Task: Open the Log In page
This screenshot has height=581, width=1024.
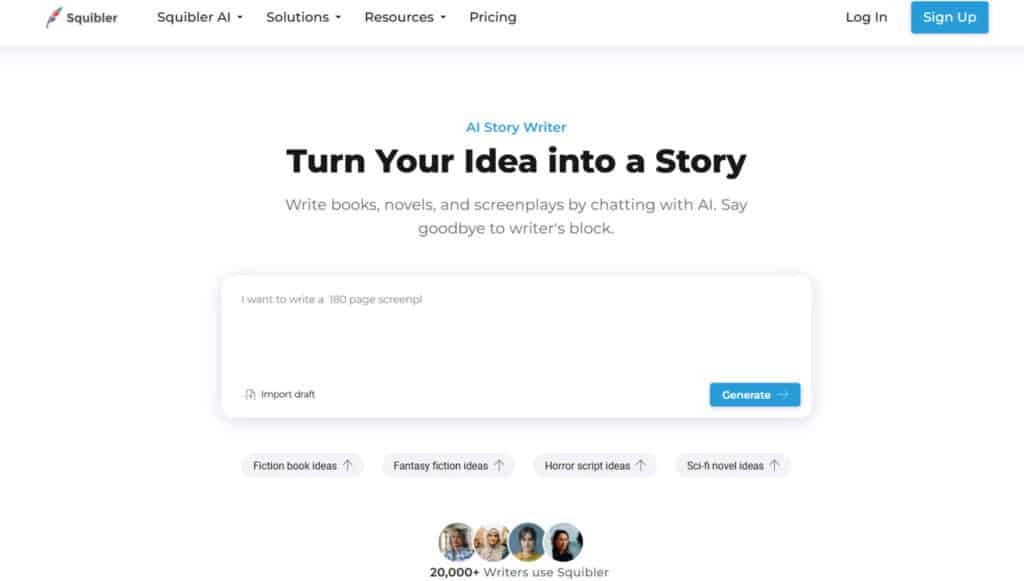Action: (866, 17)
